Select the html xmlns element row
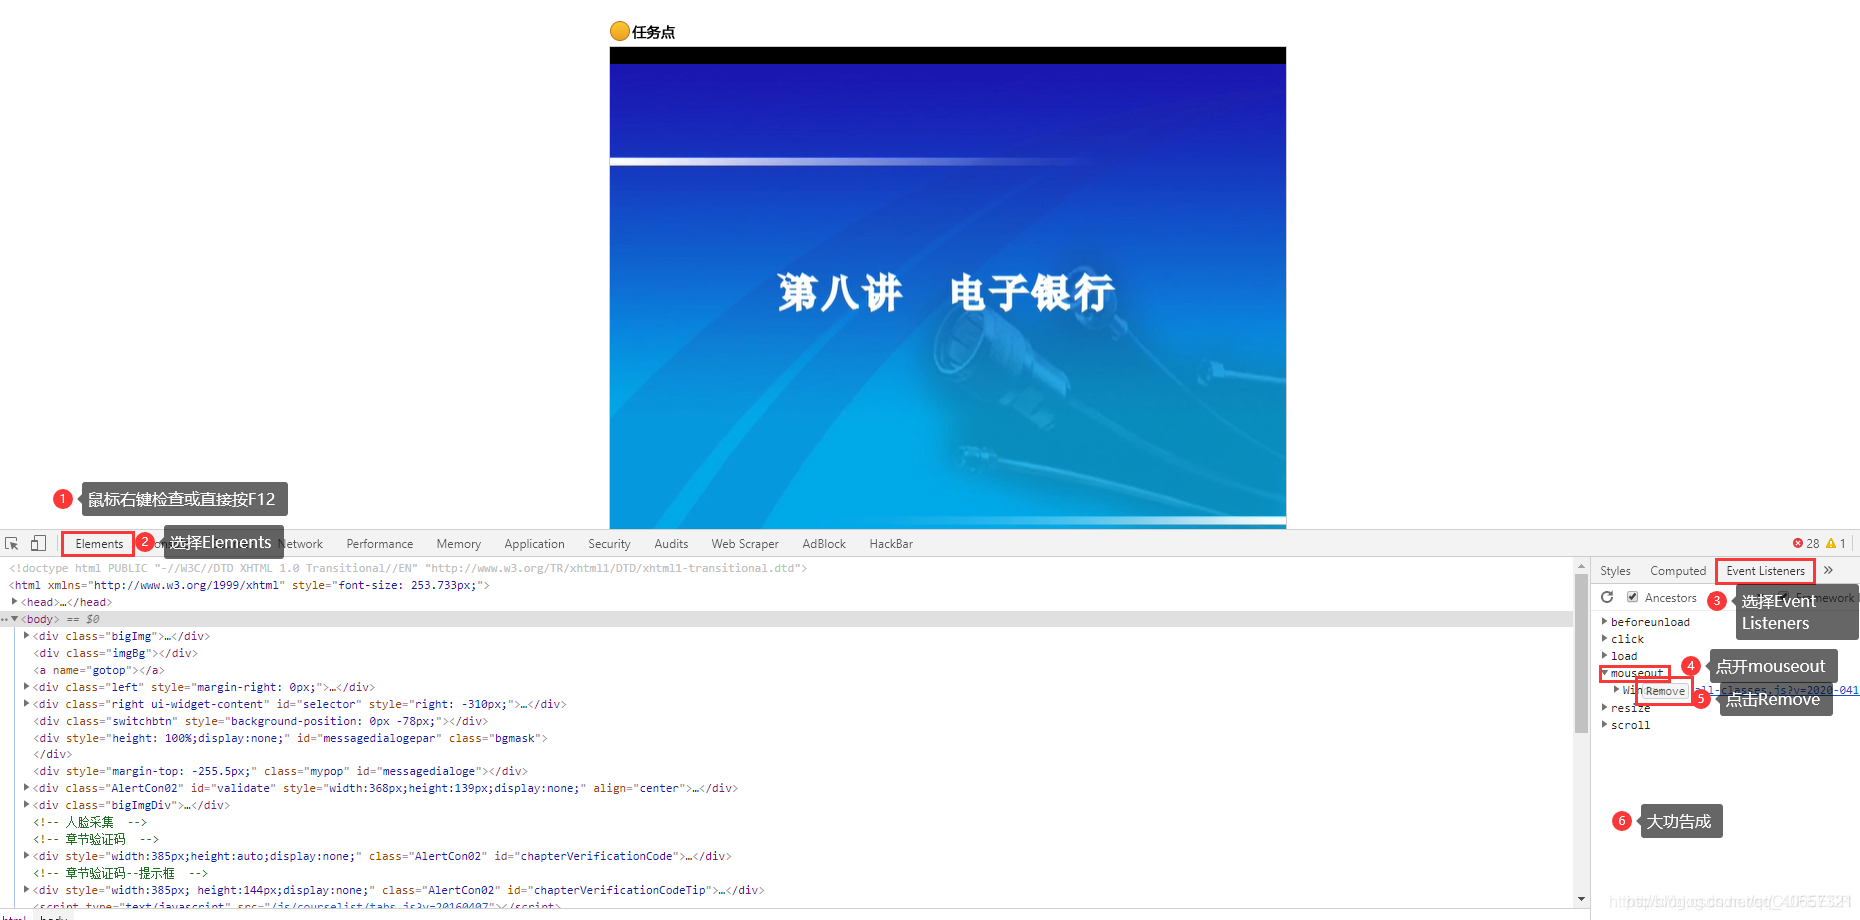 [x=786, y=585]
